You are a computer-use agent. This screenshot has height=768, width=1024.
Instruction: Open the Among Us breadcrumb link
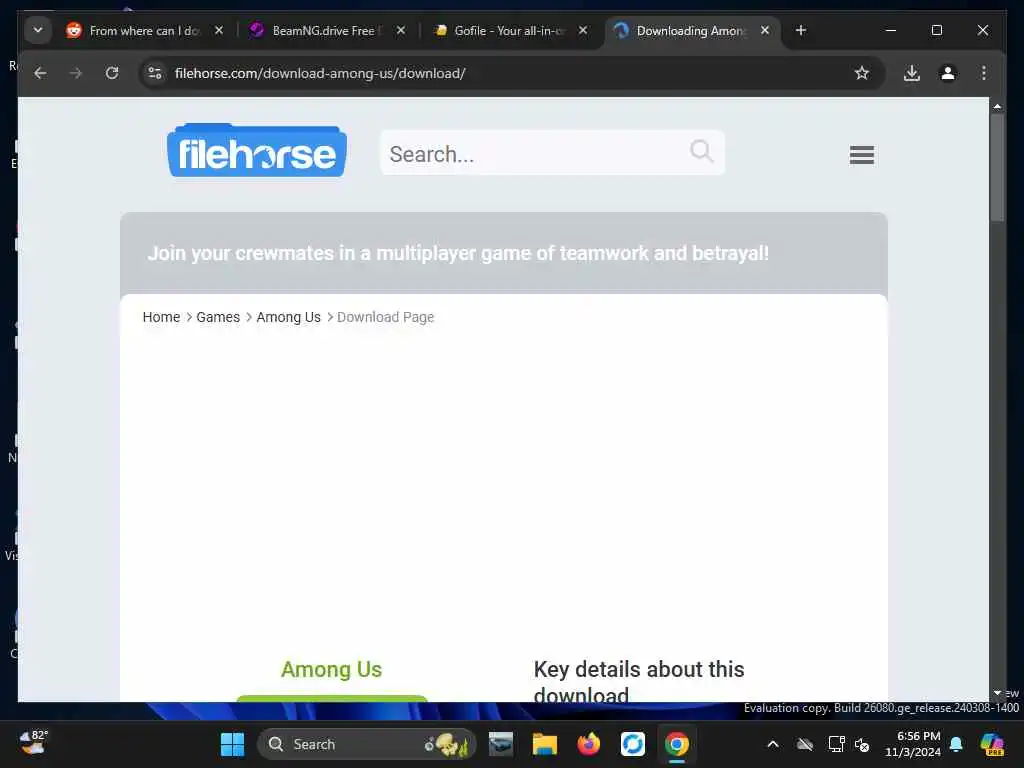pos(289,317)
